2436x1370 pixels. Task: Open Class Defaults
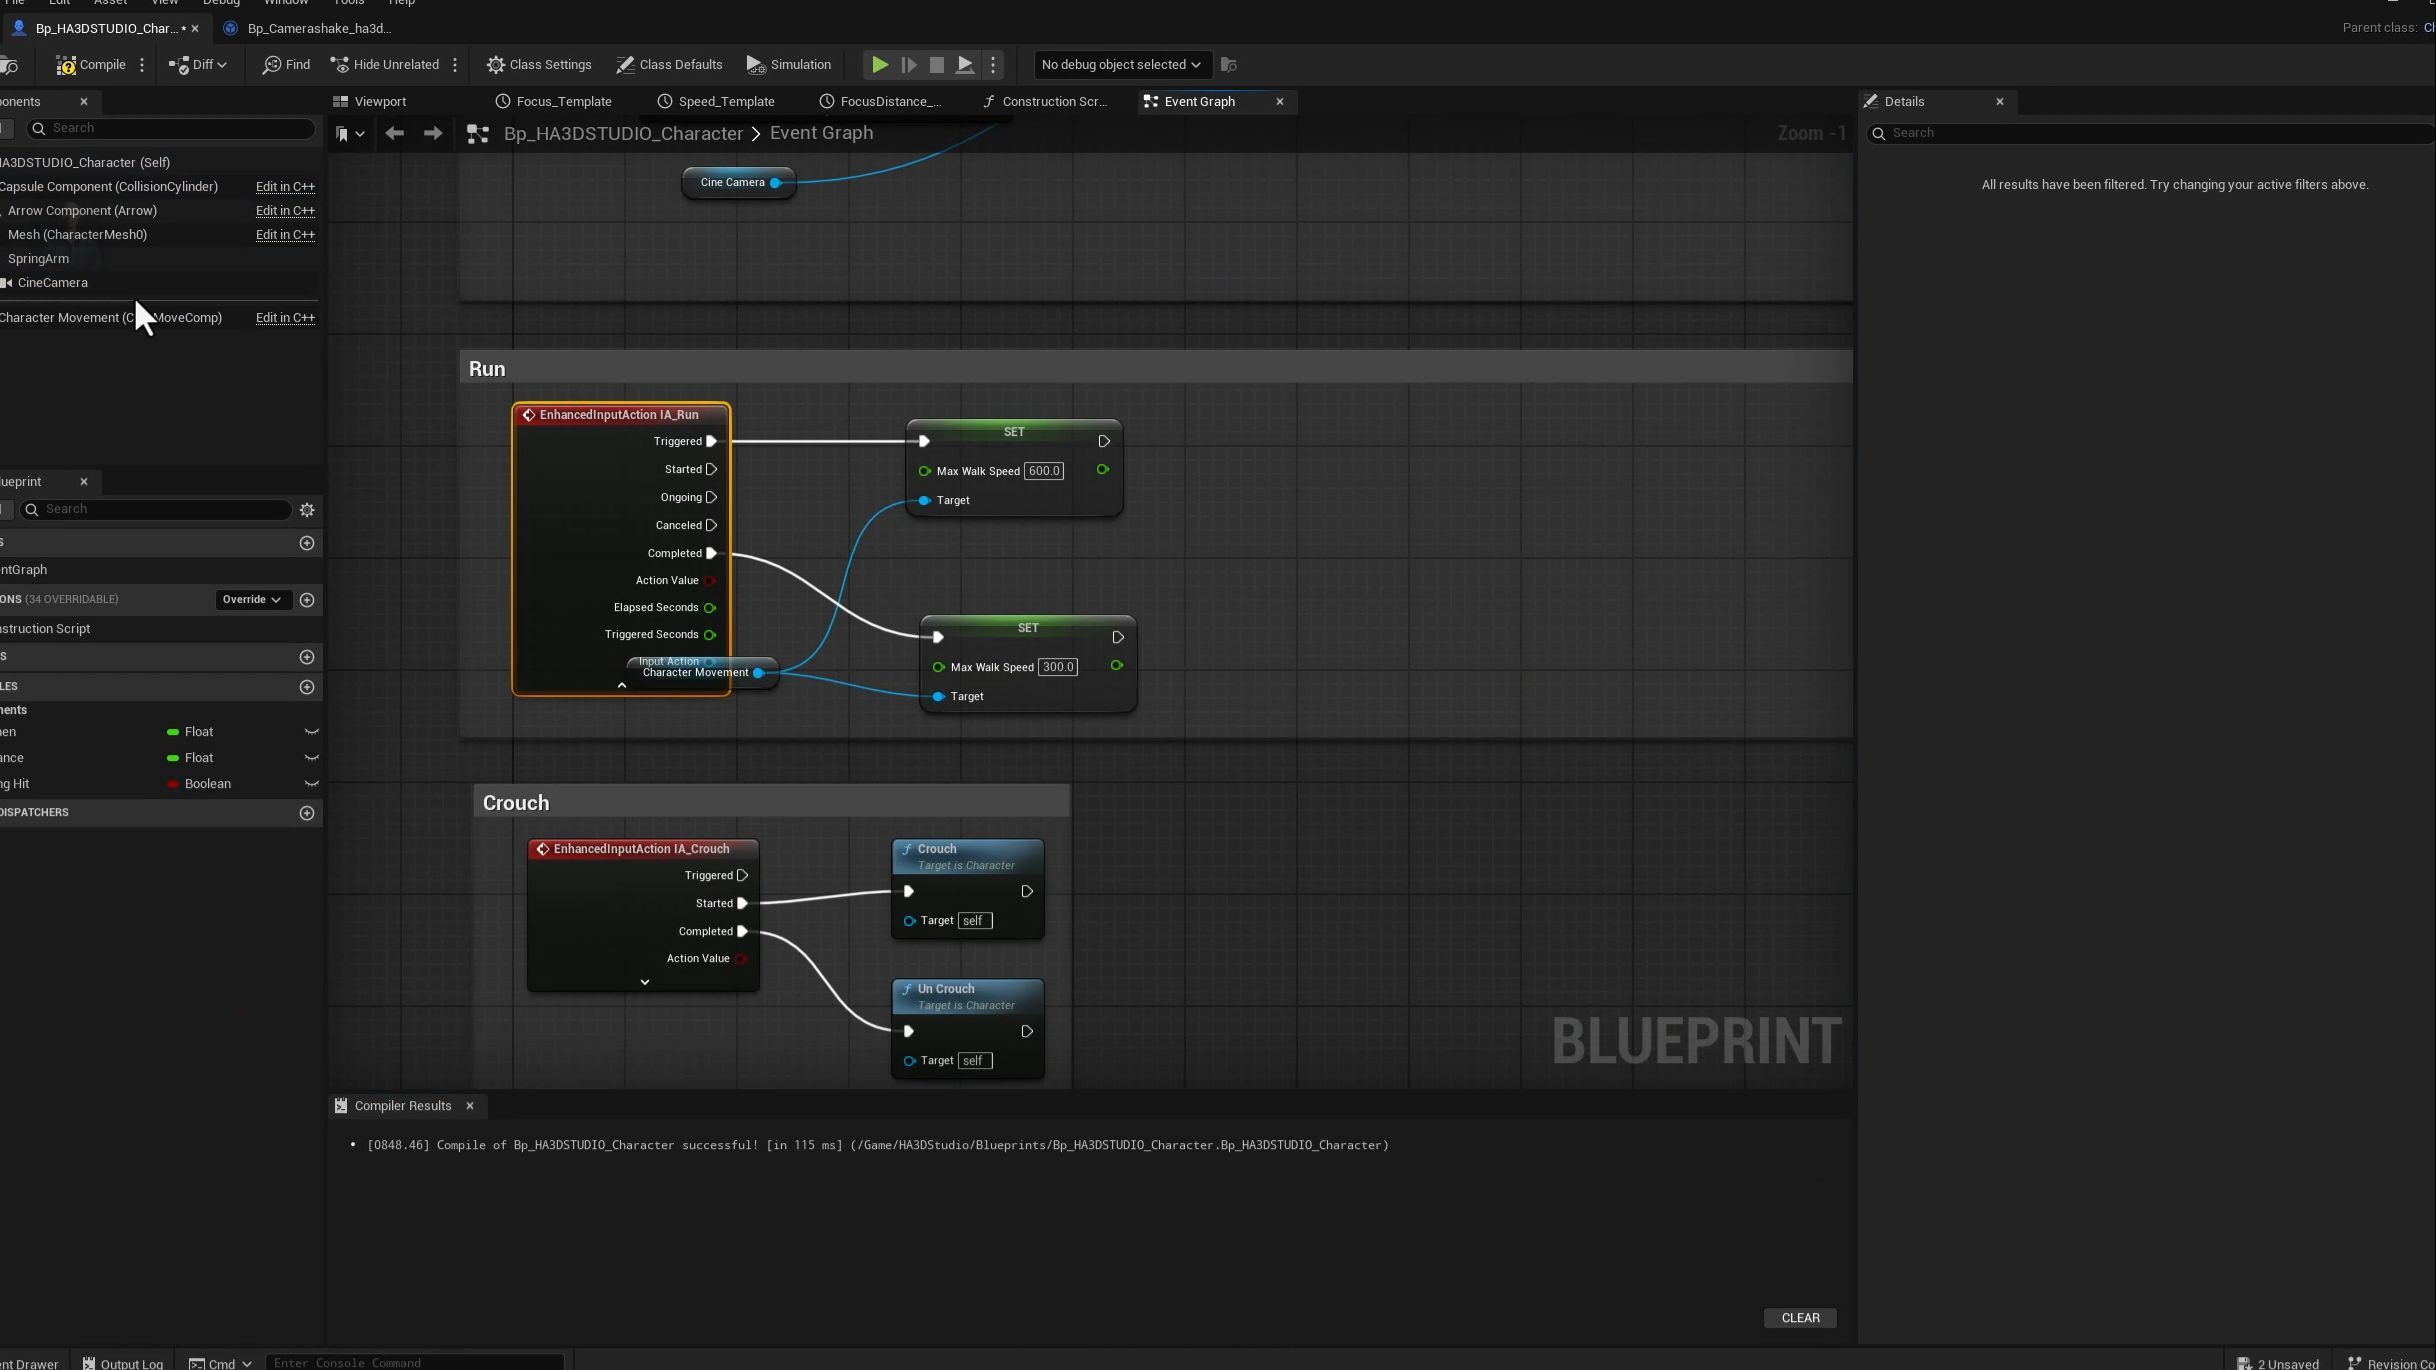click(669, 65)
